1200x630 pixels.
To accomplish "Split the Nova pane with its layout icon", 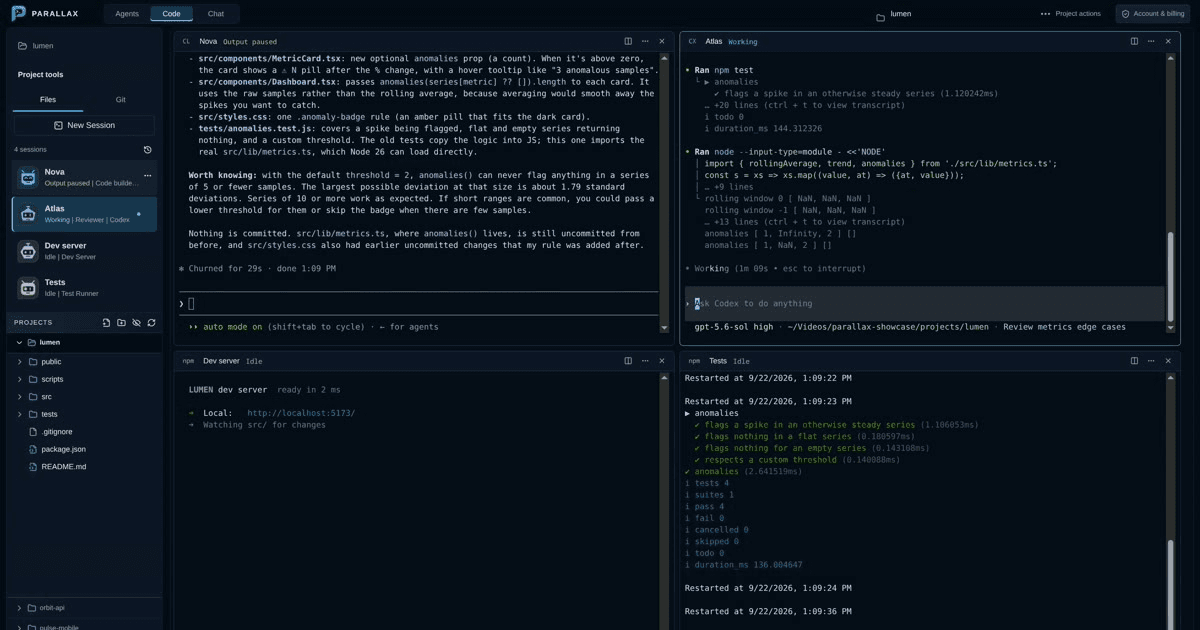I will [628, 41].
